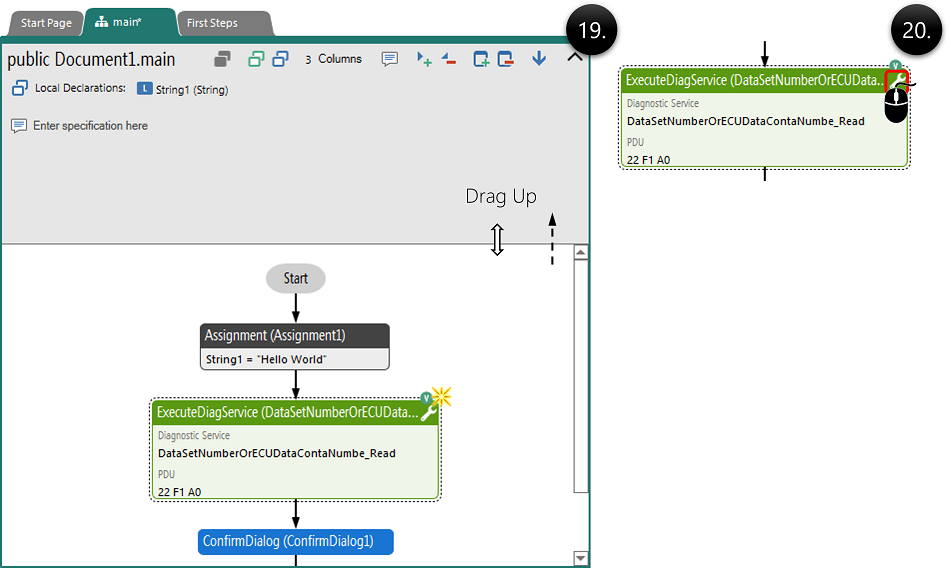This screenshot has height=568, width=951.
Task: Click the vertical scrollbar thumb in the flowchart
Action: pos(581,375)
